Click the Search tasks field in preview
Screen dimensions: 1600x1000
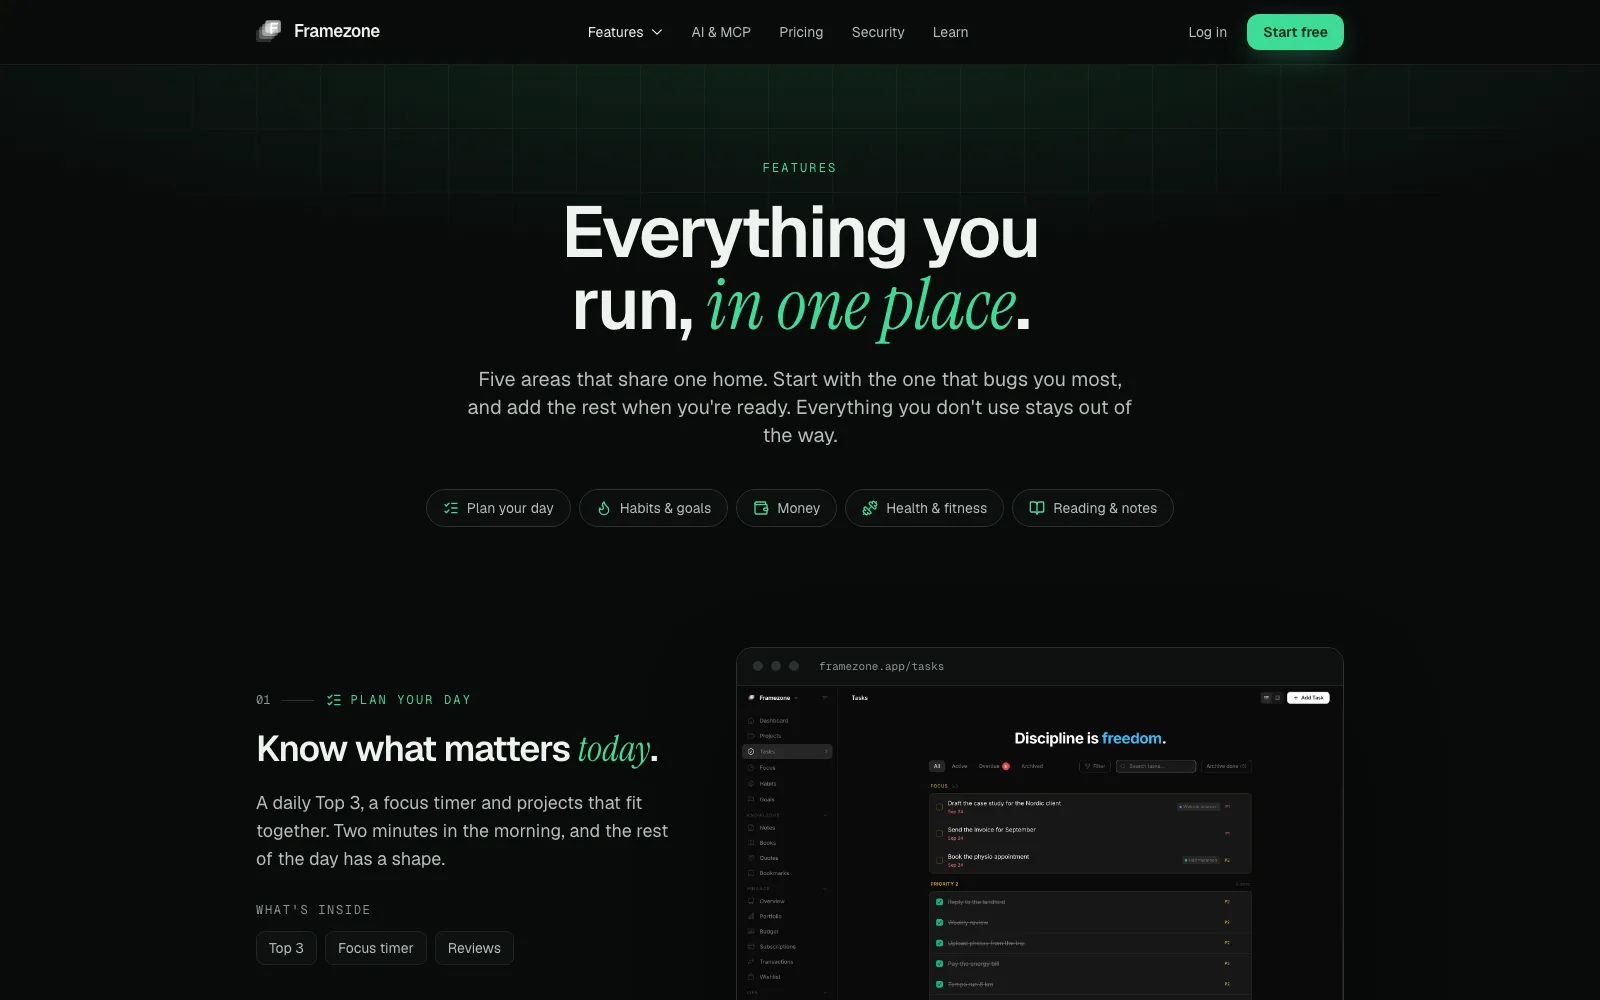(1156, 766)
